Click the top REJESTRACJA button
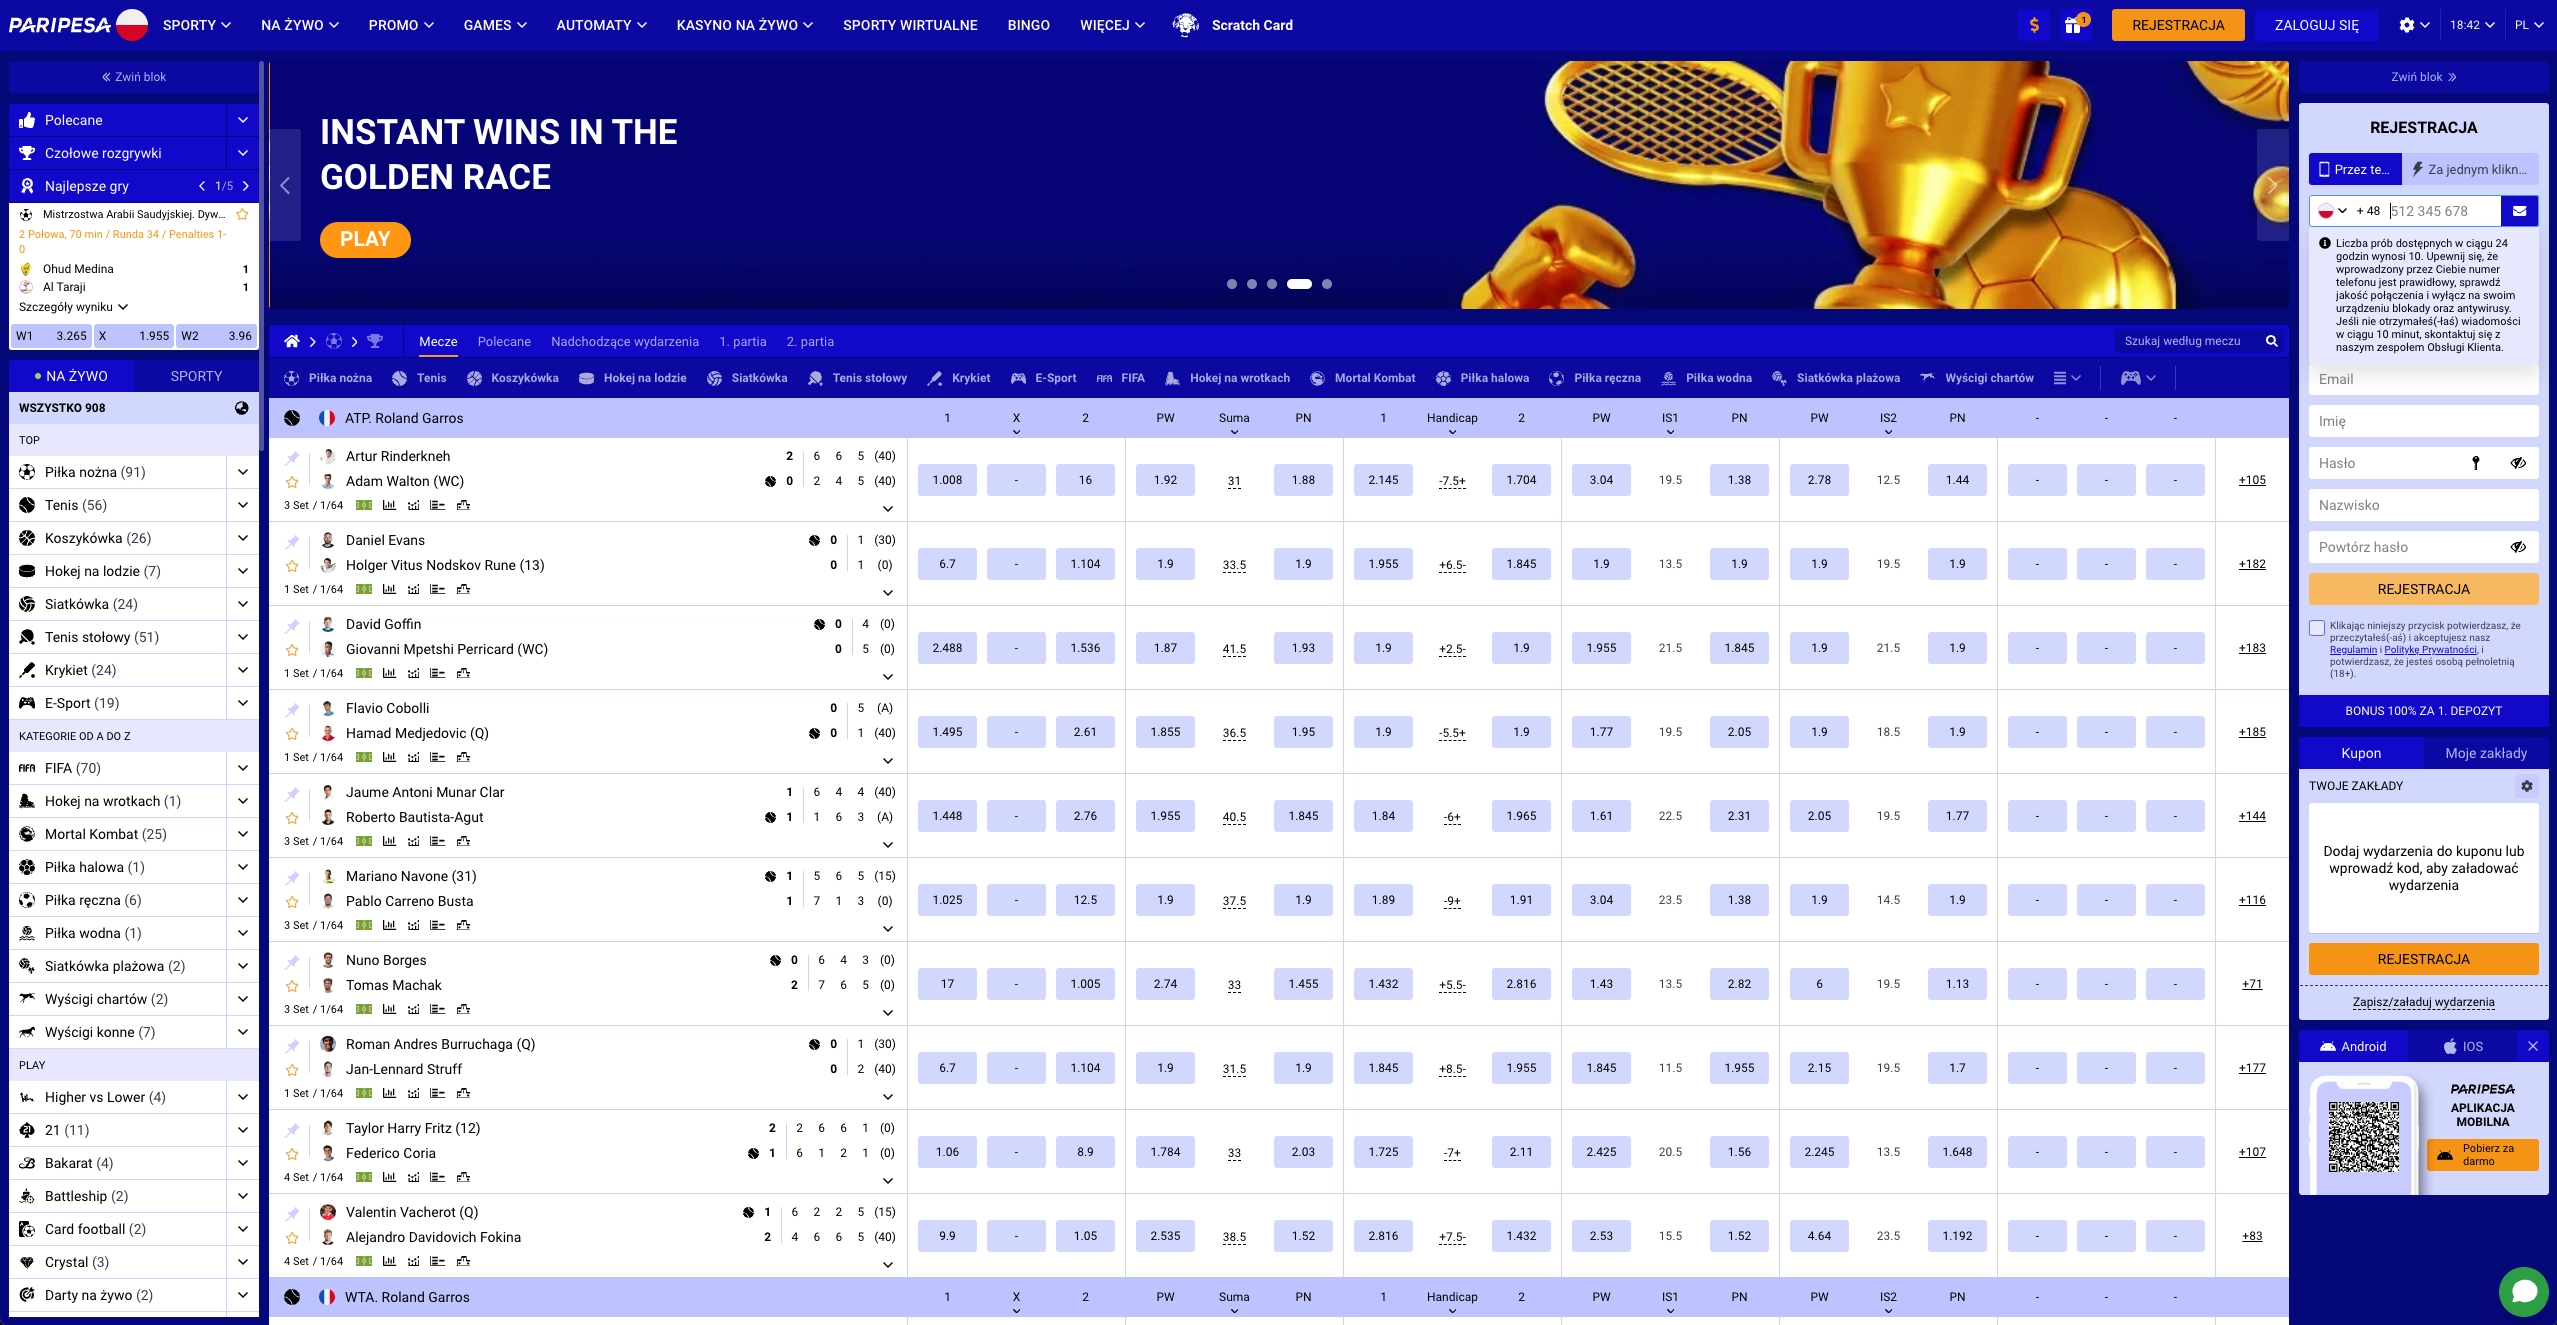The width and height of the screenshot is (2557, 1325). pyautogui.click(x=2178, y=25)
